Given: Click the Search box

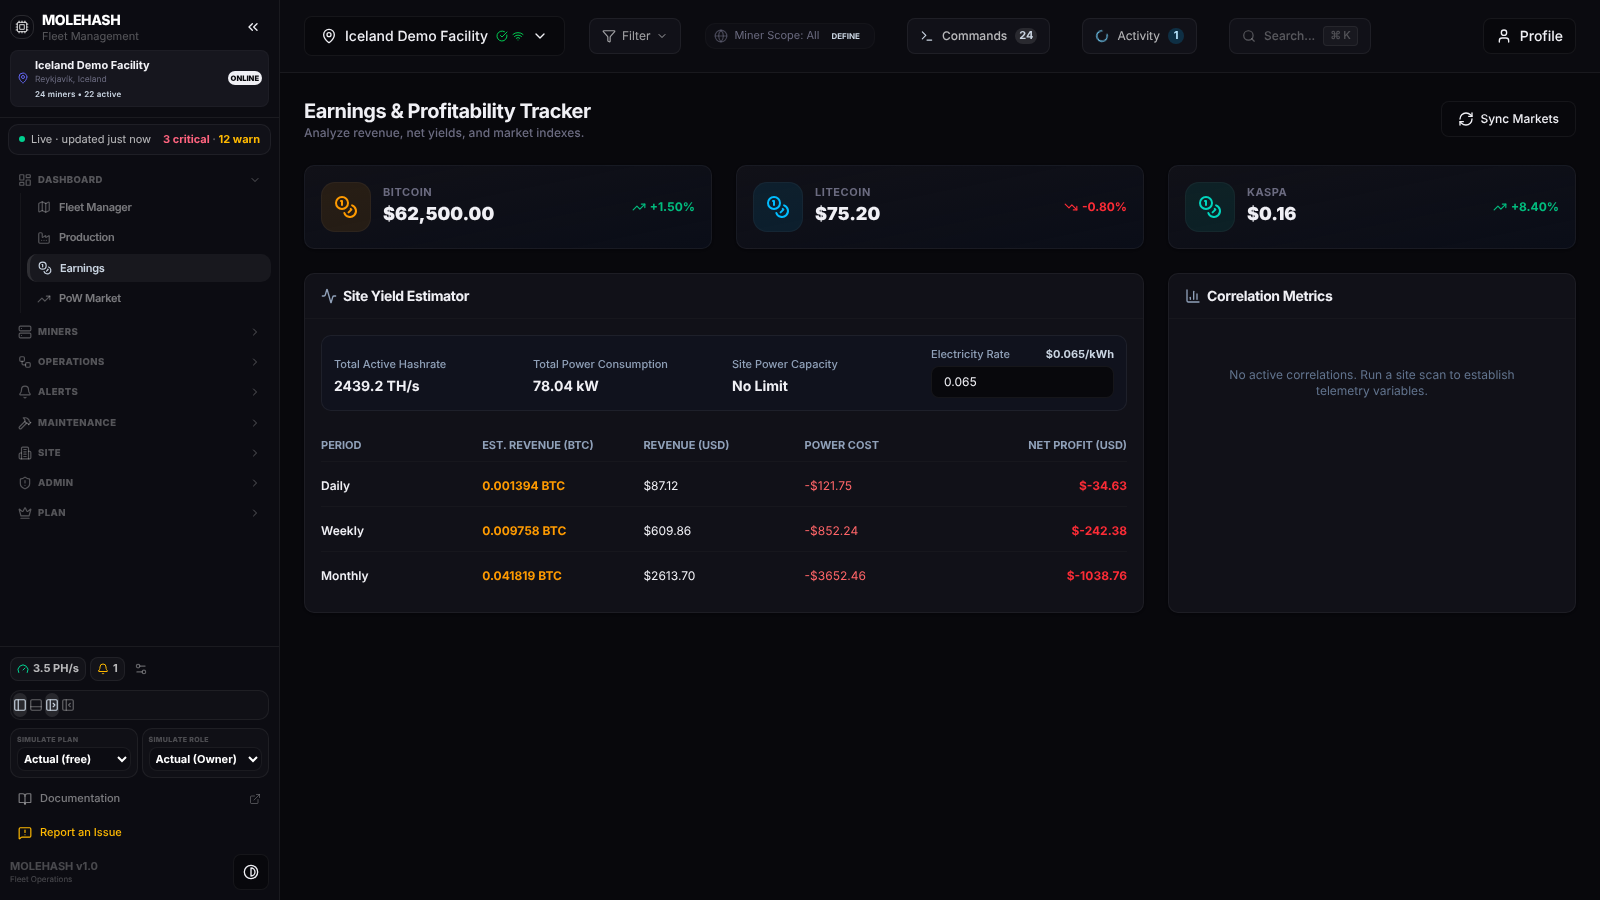Looking at the screenshot, I should (x=1299, y=36).
